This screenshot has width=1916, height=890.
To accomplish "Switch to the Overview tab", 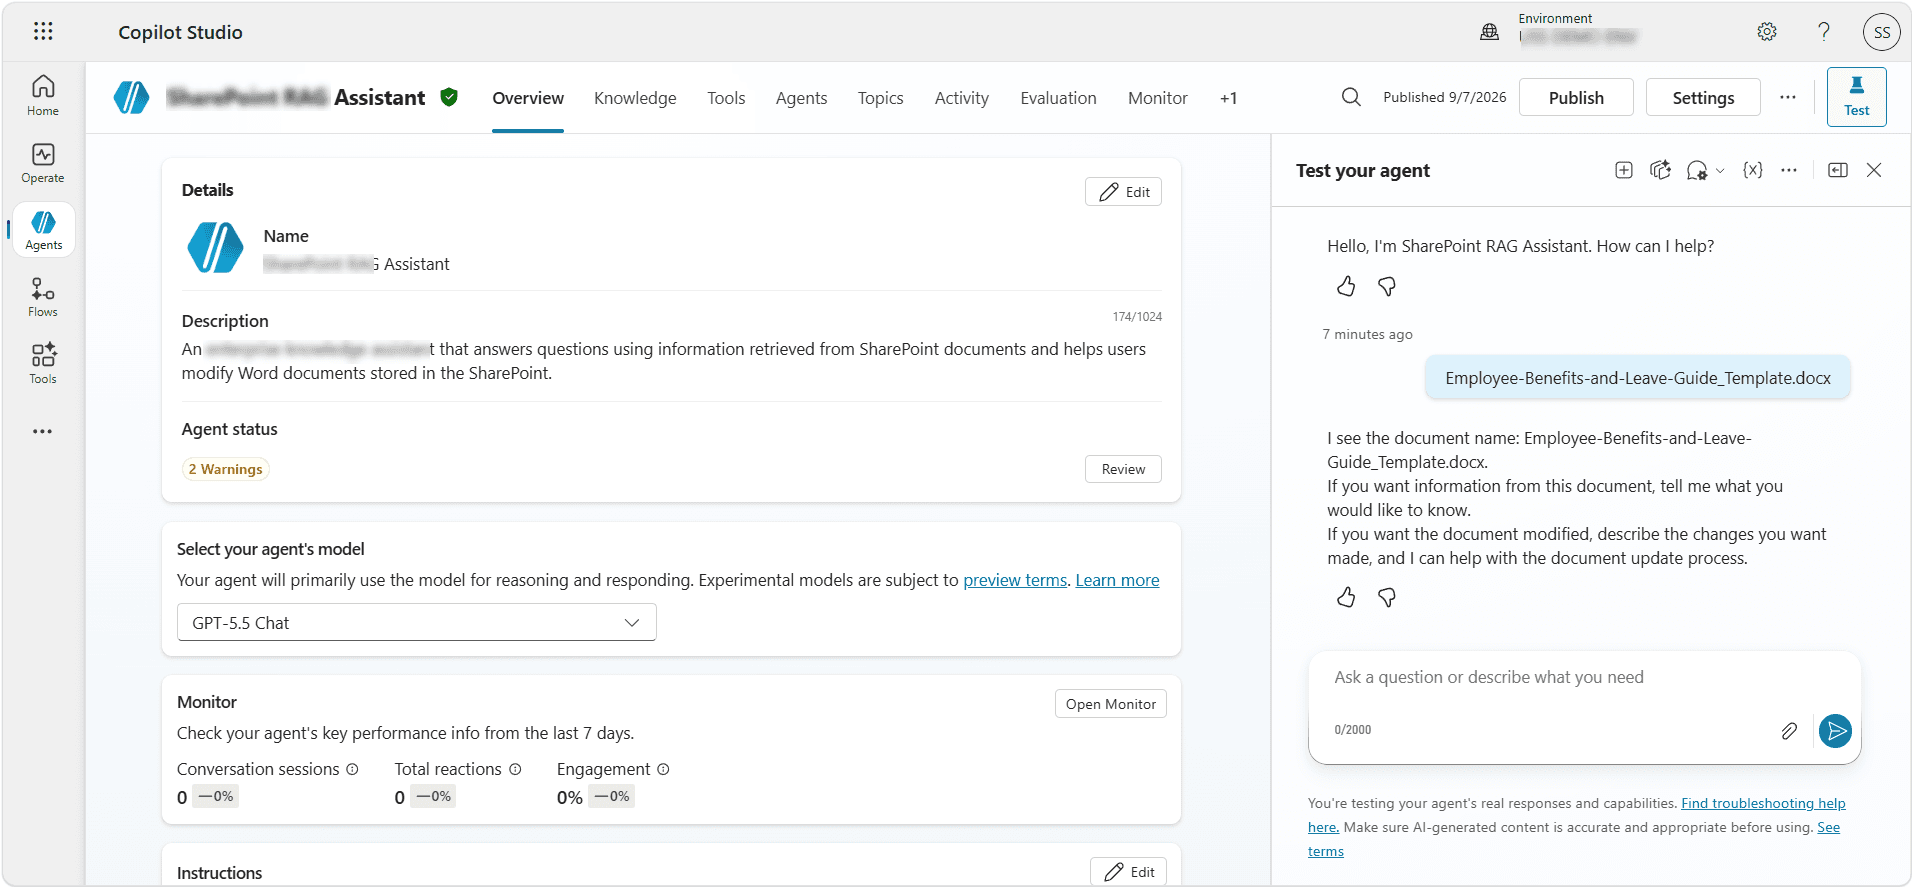I will pyautogui.click(x=528, y=98).
